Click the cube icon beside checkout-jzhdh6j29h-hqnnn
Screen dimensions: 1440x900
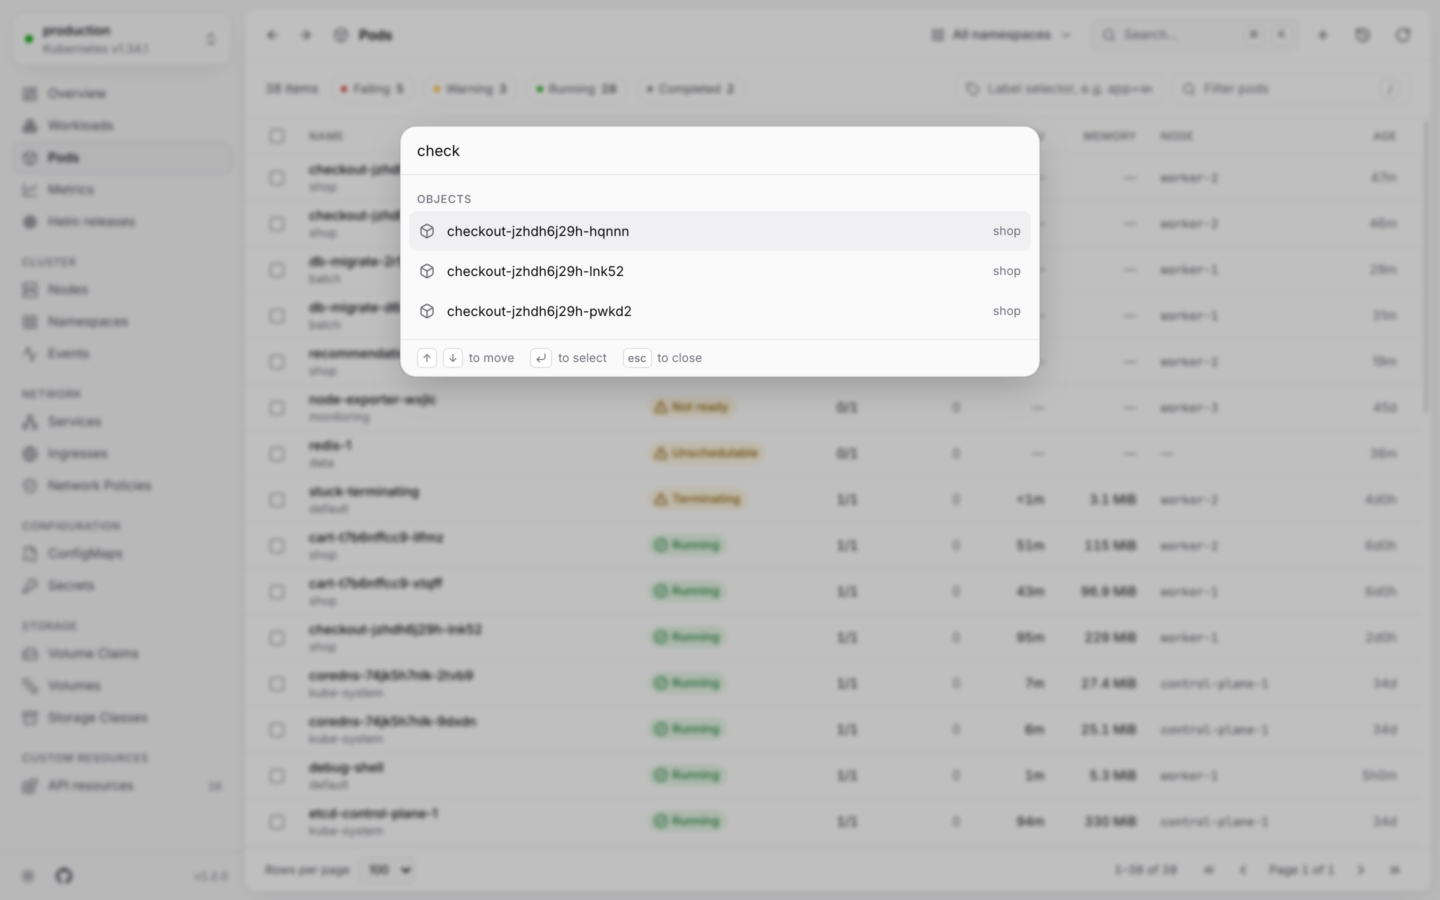427,231
